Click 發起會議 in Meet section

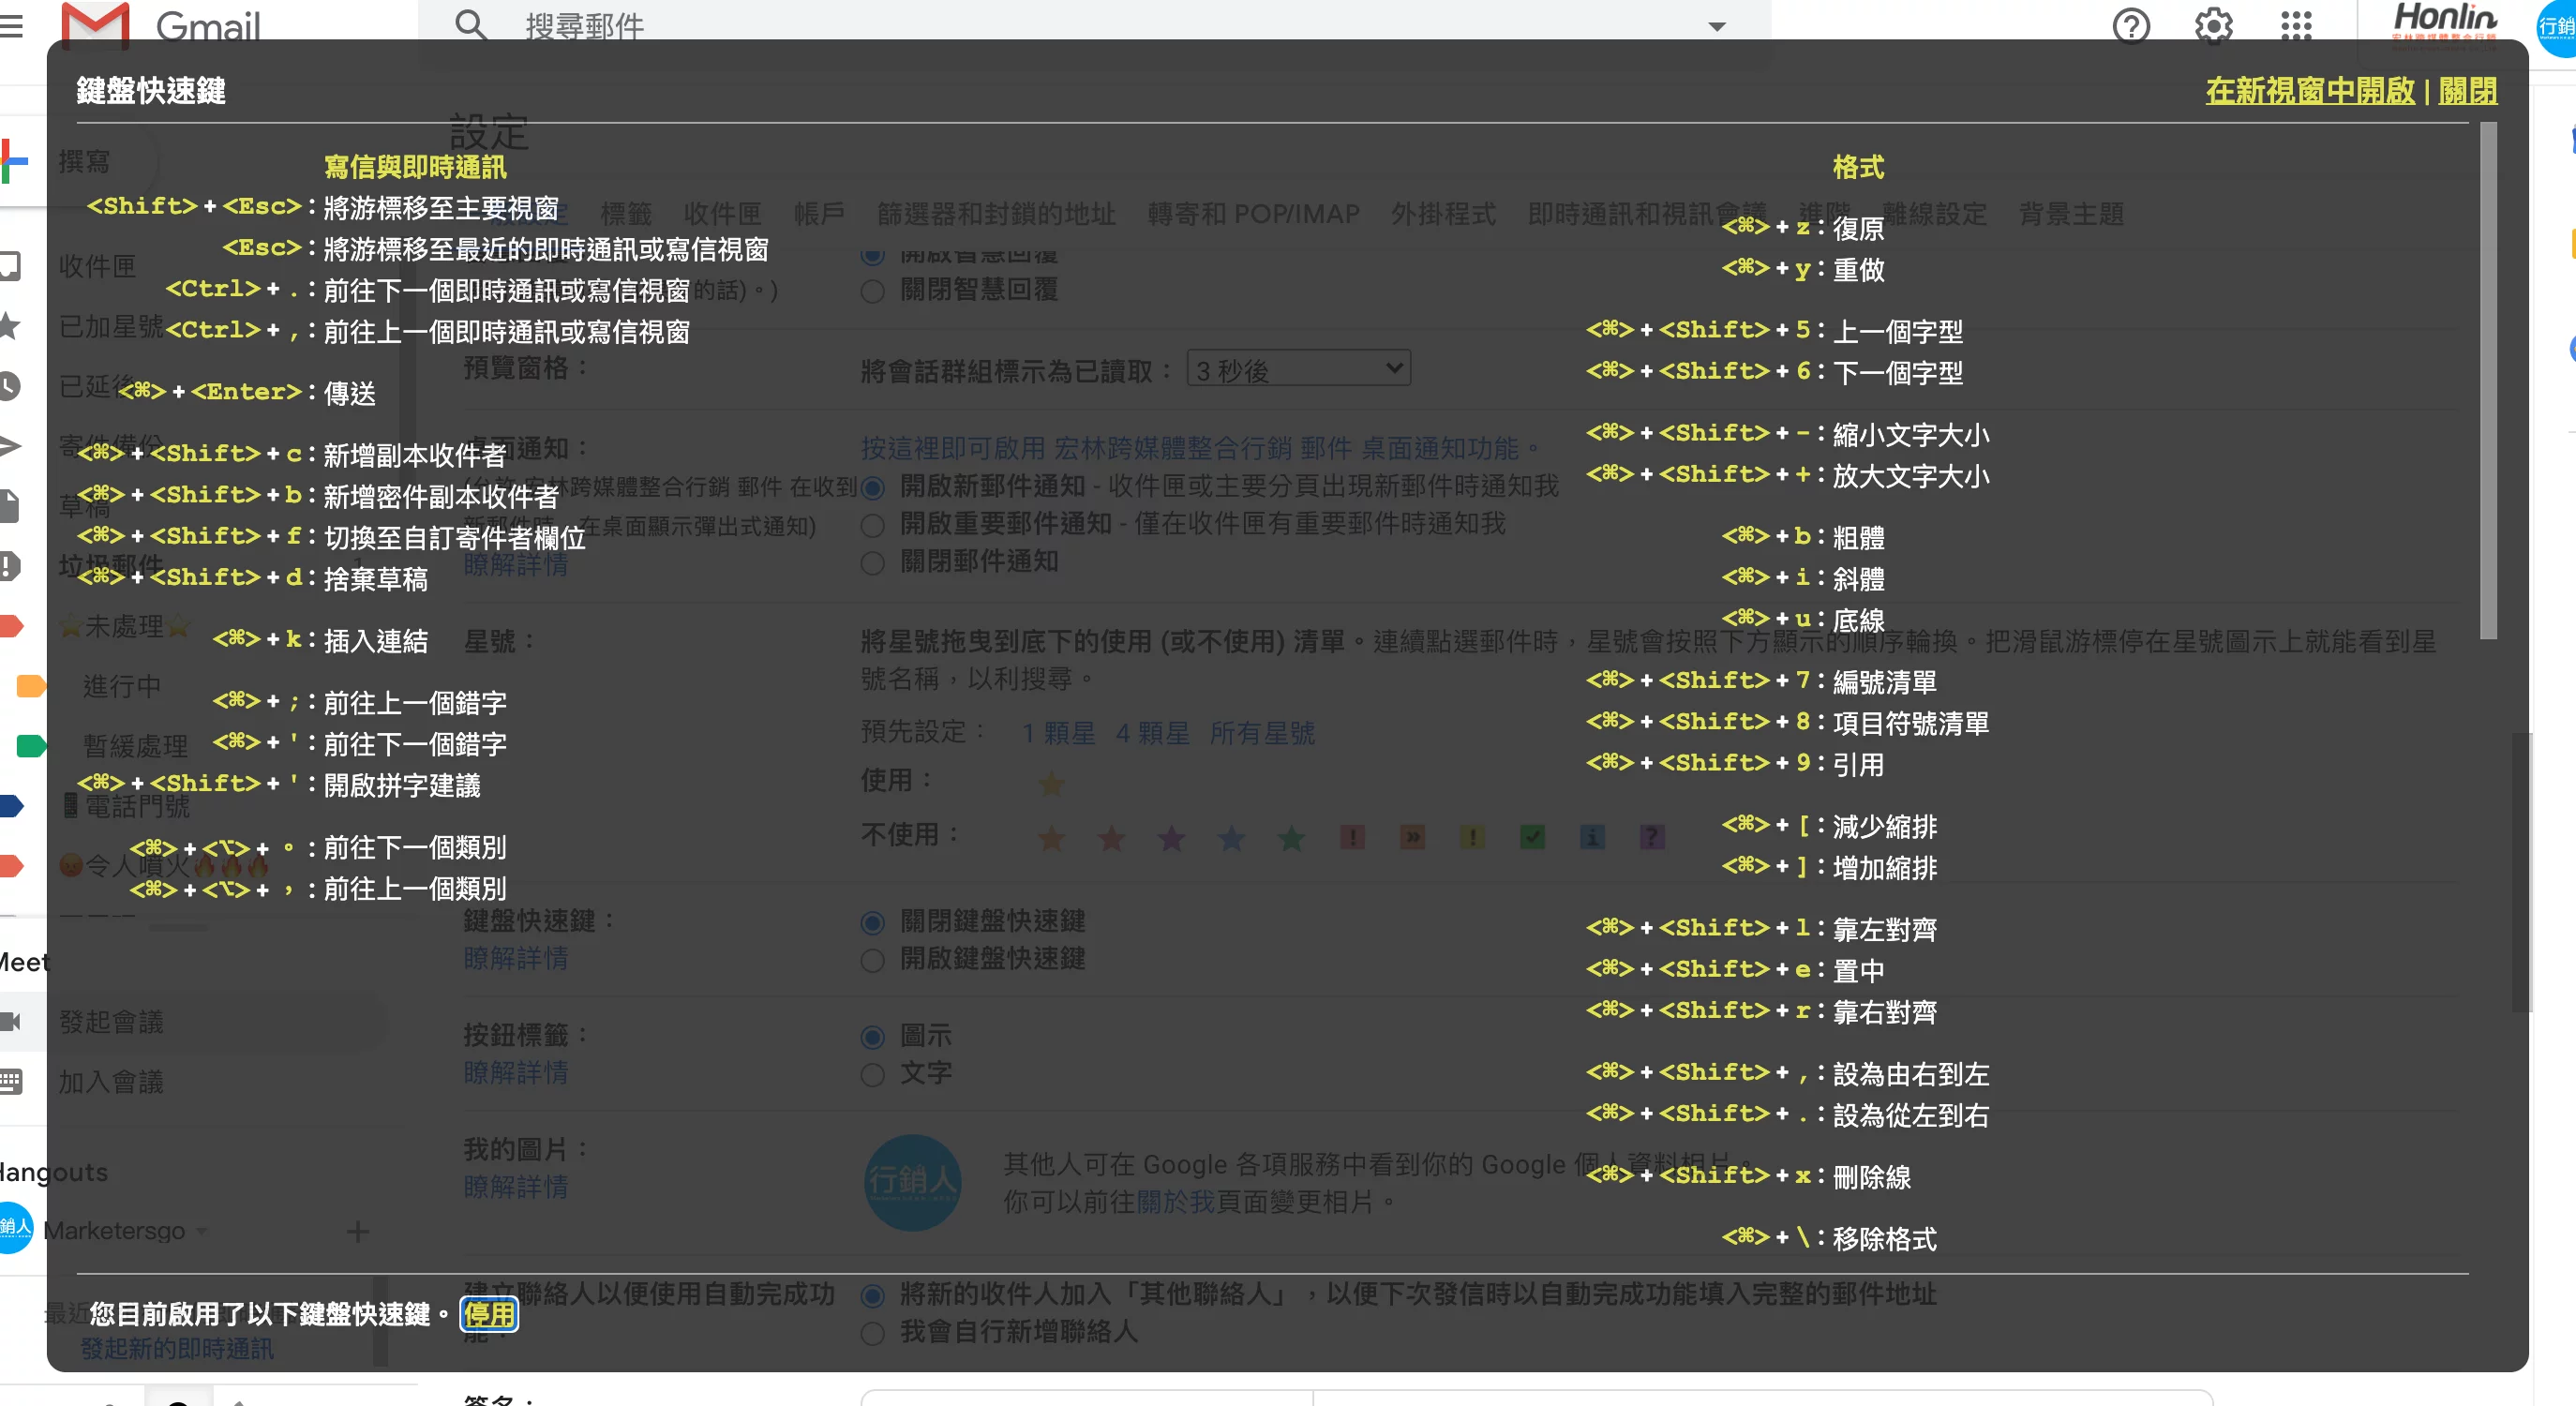pyautogui.click(x=111, y=1022)
